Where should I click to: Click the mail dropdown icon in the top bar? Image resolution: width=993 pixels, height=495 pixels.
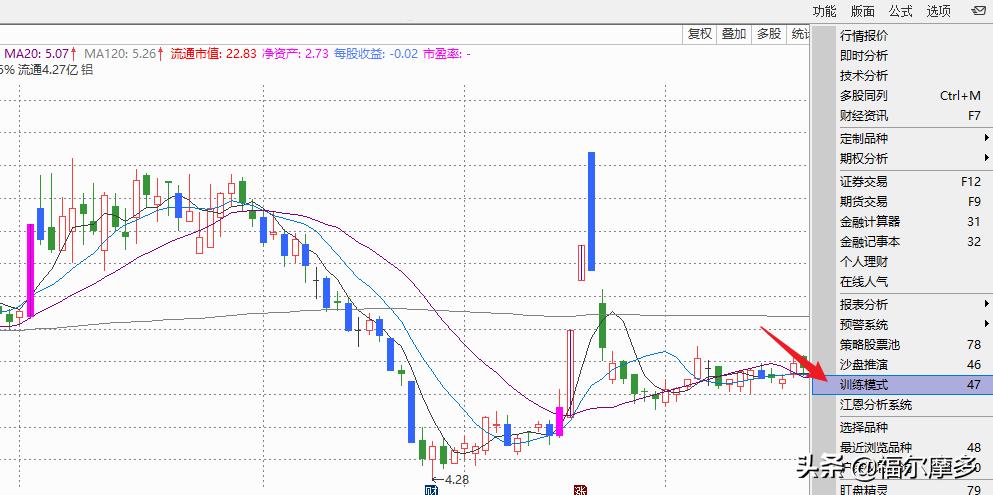point(977,11)
